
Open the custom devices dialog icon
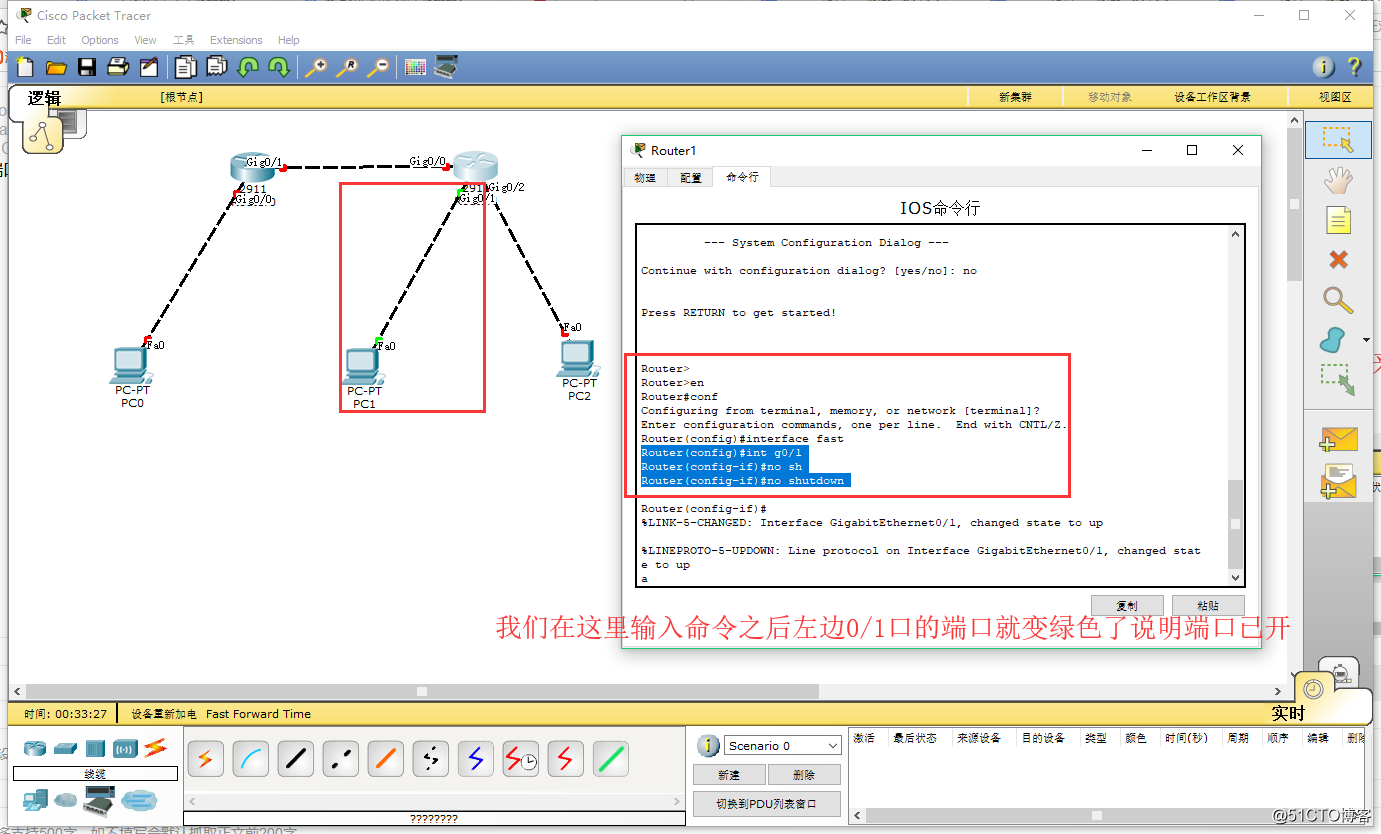446,67
